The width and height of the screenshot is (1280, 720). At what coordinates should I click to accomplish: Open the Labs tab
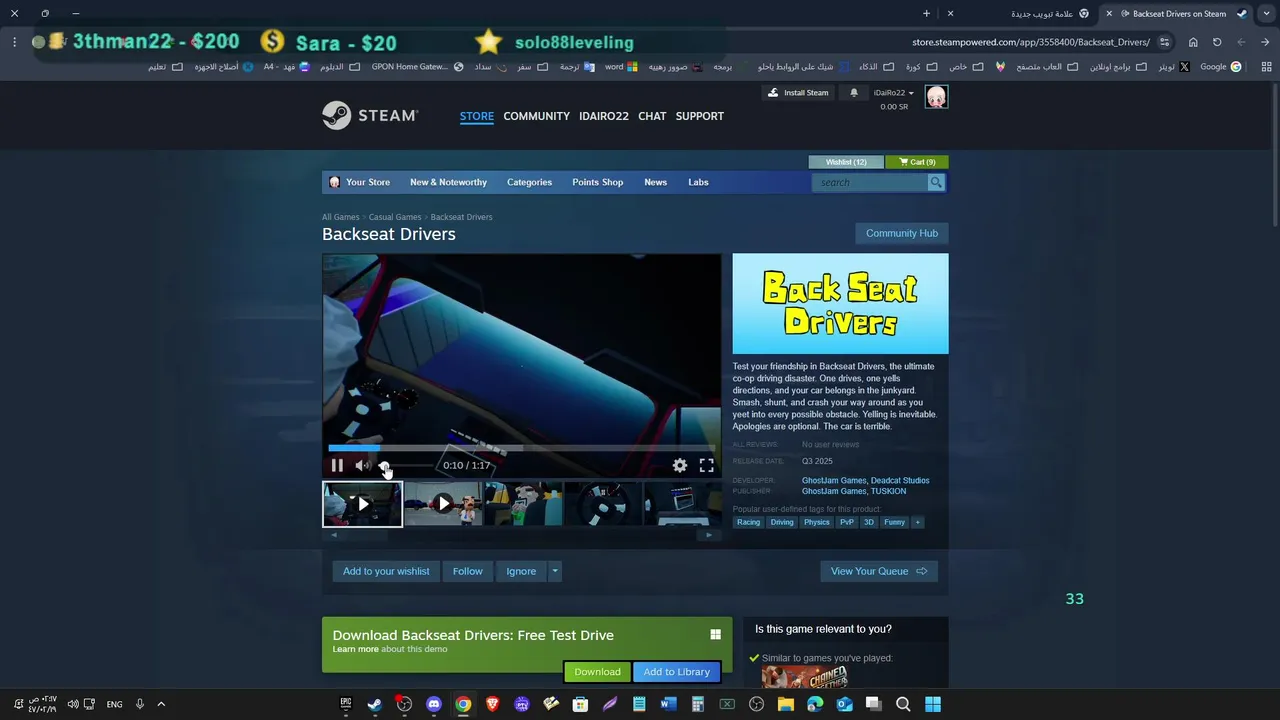(x=698, y=182)
